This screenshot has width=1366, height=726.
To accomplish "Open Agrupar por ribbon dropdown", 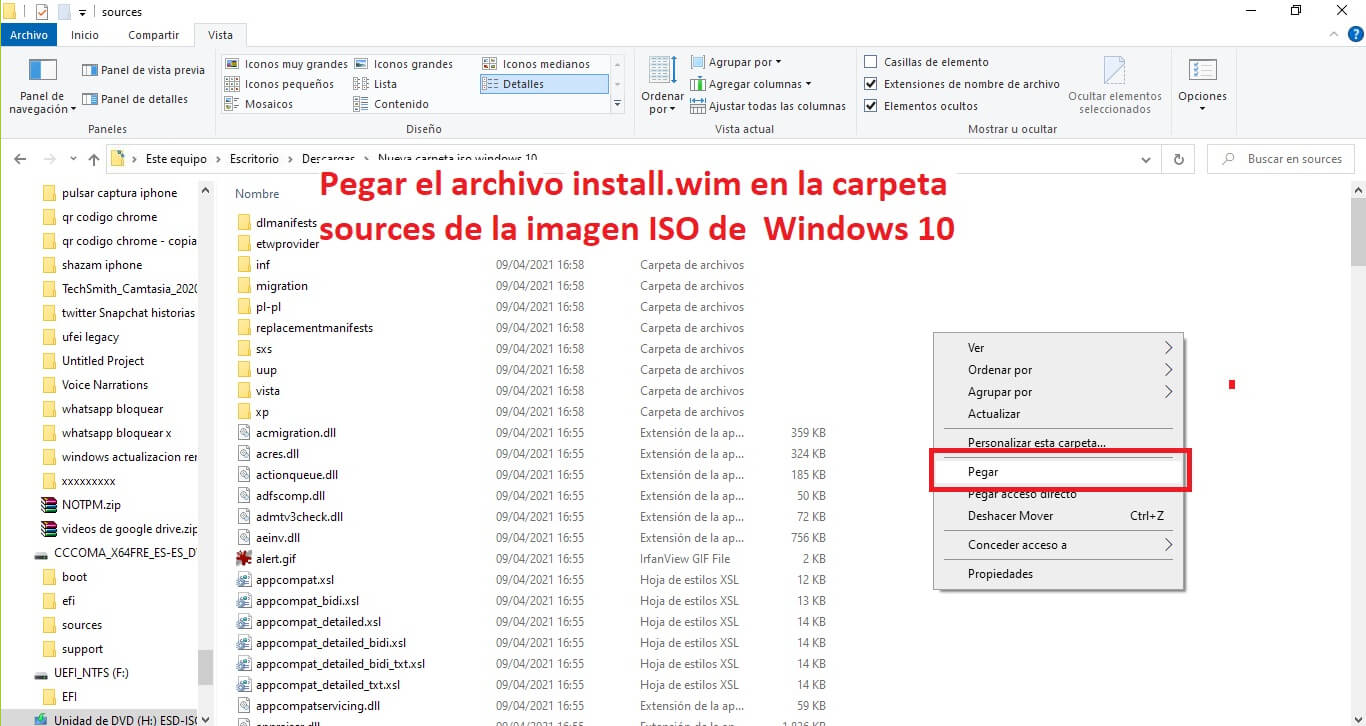I will [736, 62].
